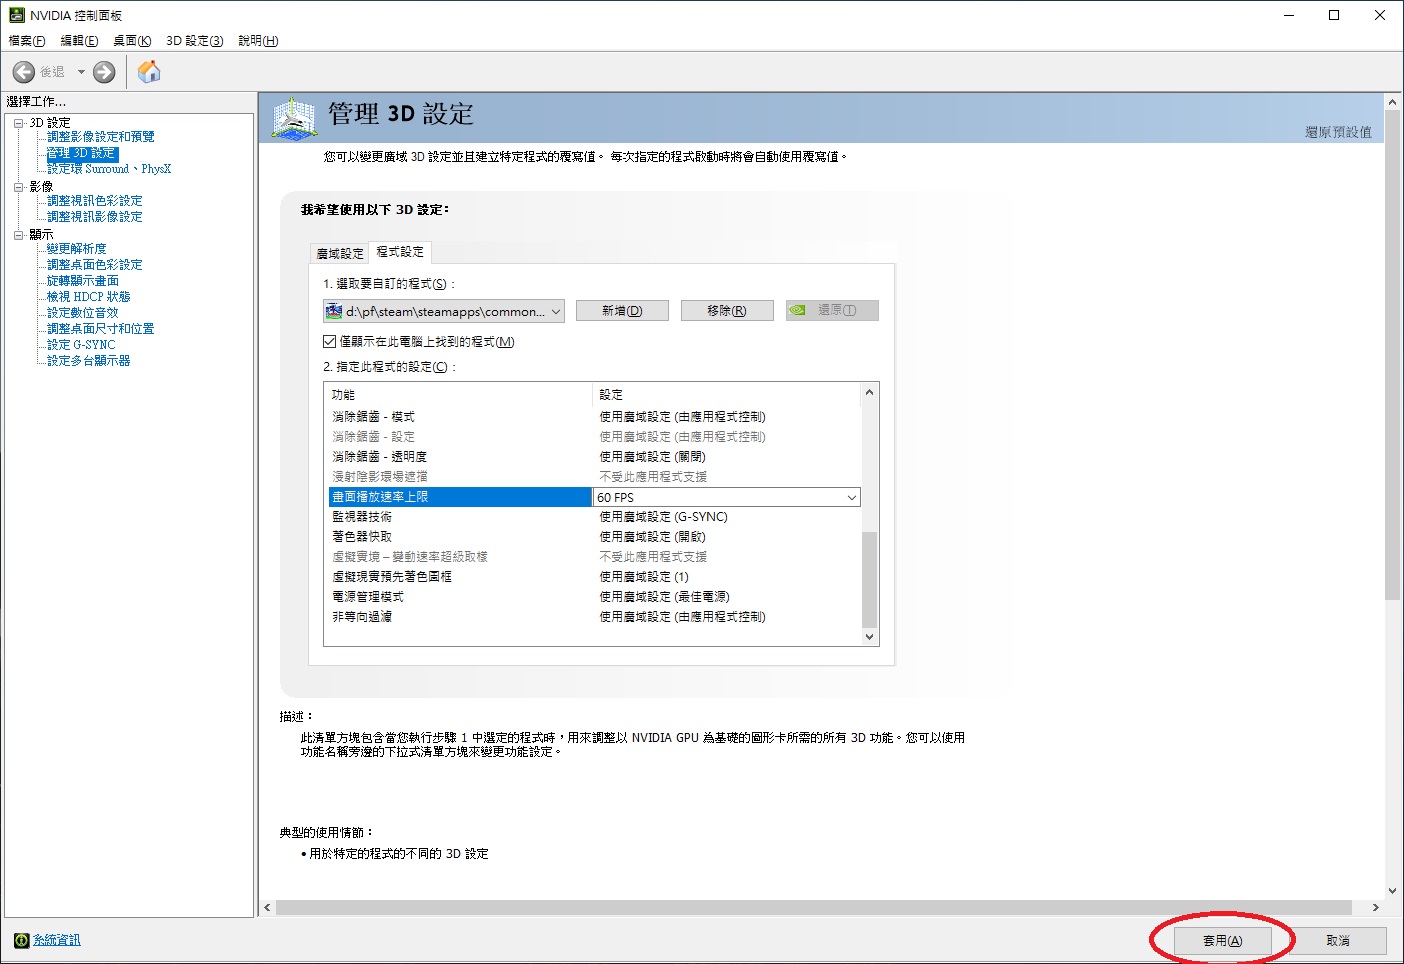Collapse the 顯示 tree node
The image size is (1404, 964).
pyautogui.click(x=18, y=235)
